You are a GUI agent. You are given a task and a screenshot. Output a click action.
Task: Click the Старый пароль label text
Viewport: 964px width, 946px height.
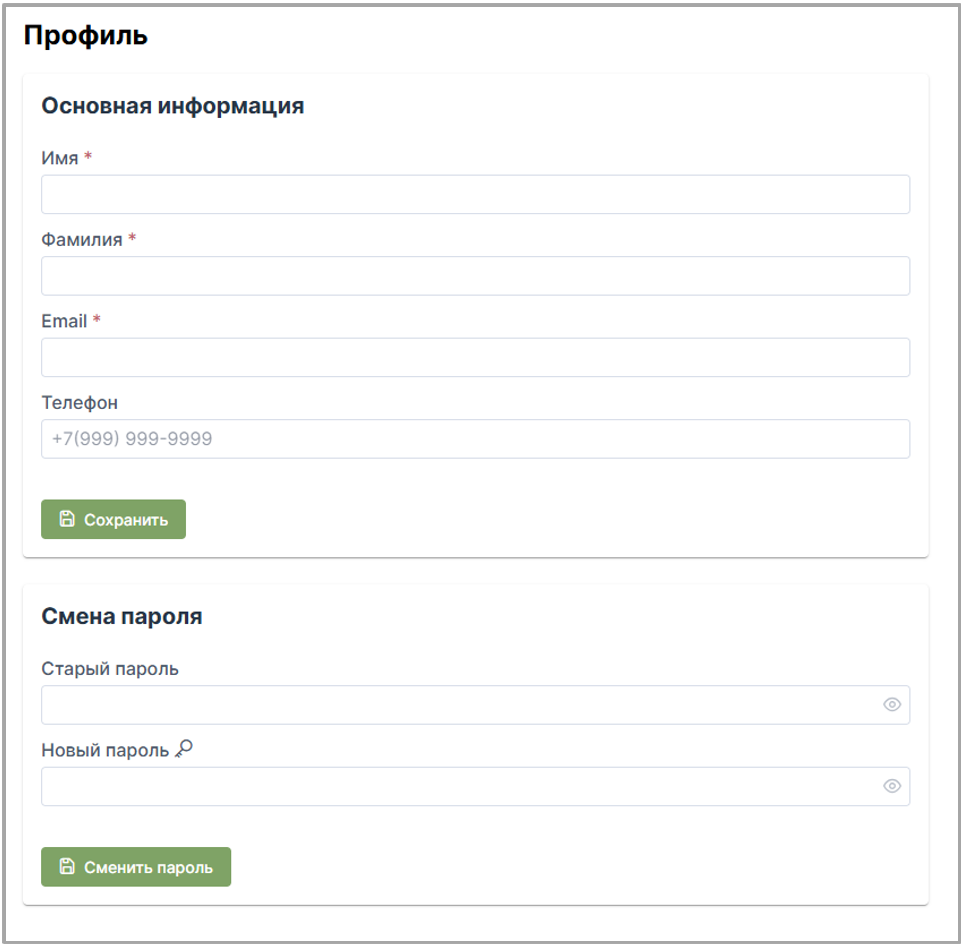tap(110, 669)
